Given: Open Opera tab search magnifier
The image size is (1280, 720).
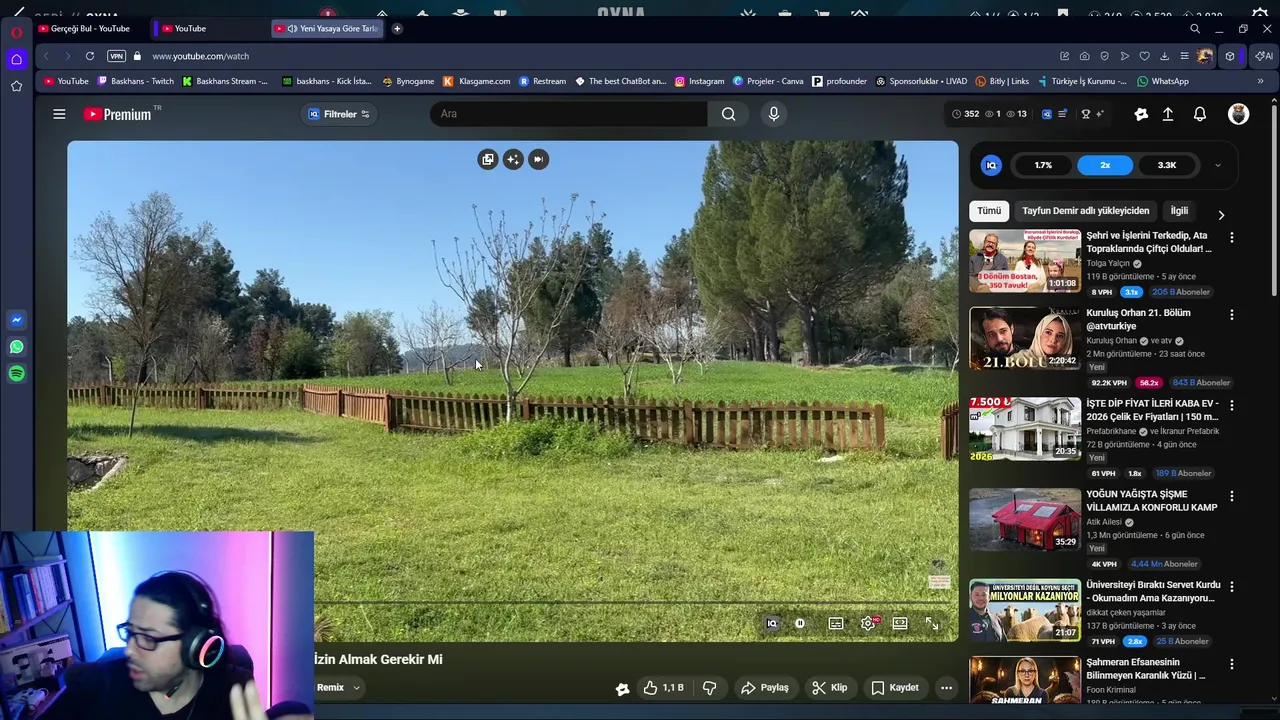Looking at the screenshot, I should [1195, 29].
